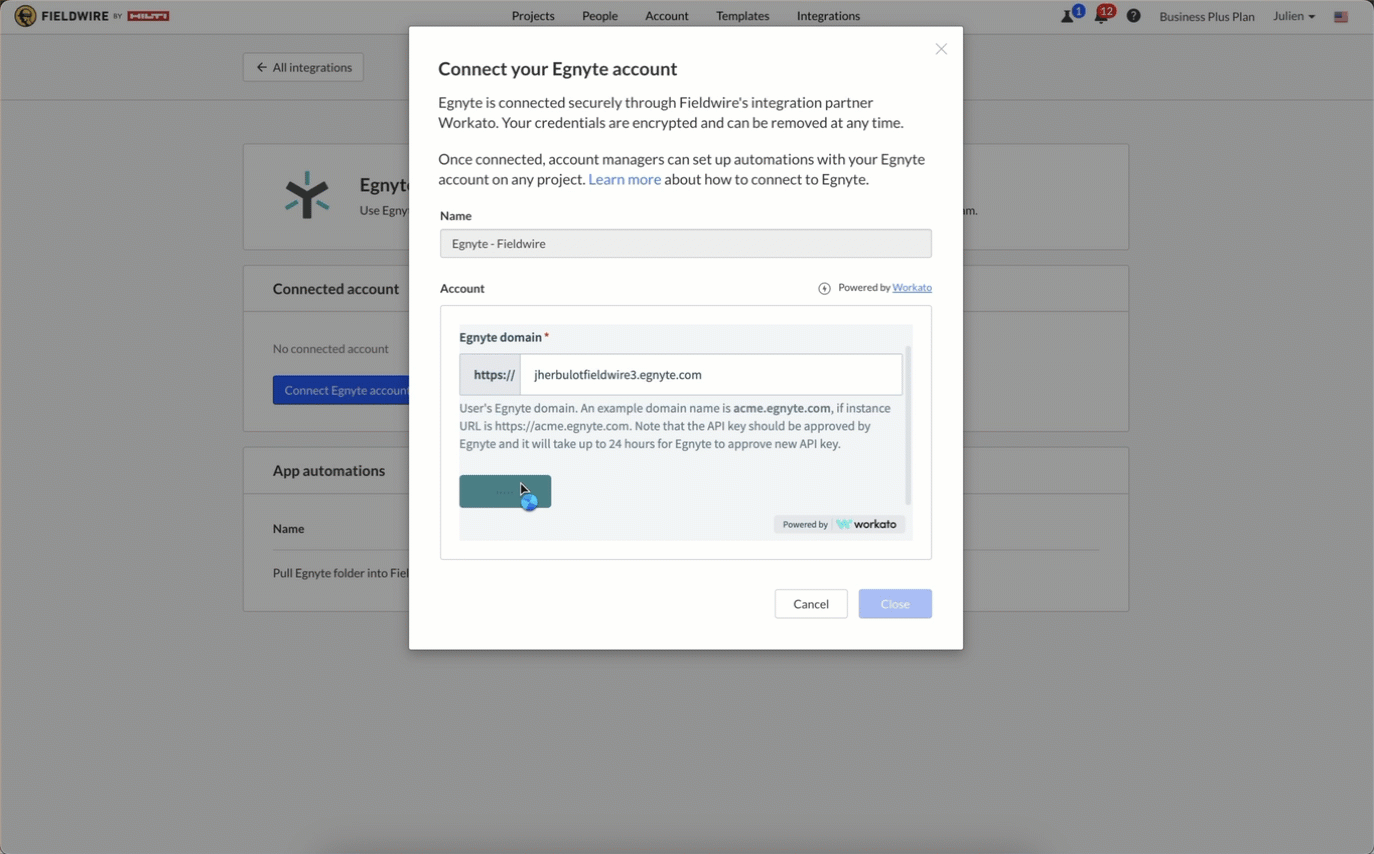Open the Templates menu item
The height and width of the screenshot is (854, 1374).
pyautogui.click(x=742, y=16)
